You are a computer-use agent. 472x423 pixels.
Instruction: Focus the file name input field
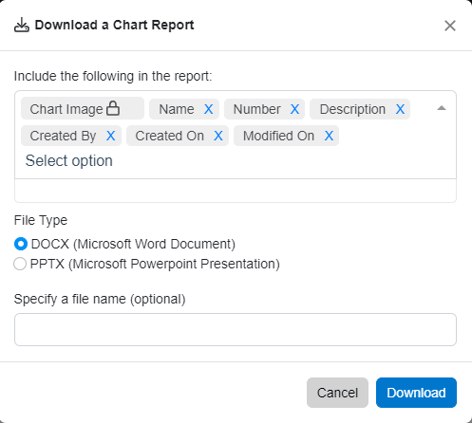(x=235, y=329)
